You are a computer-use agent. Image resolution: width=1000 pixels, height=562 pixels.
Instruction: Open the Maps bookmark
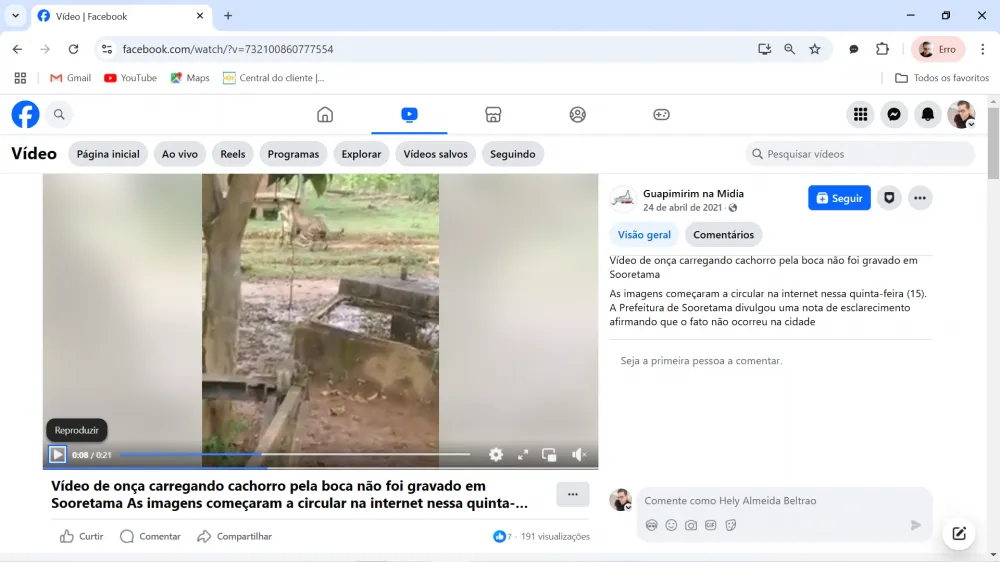(x=189, y=78)
